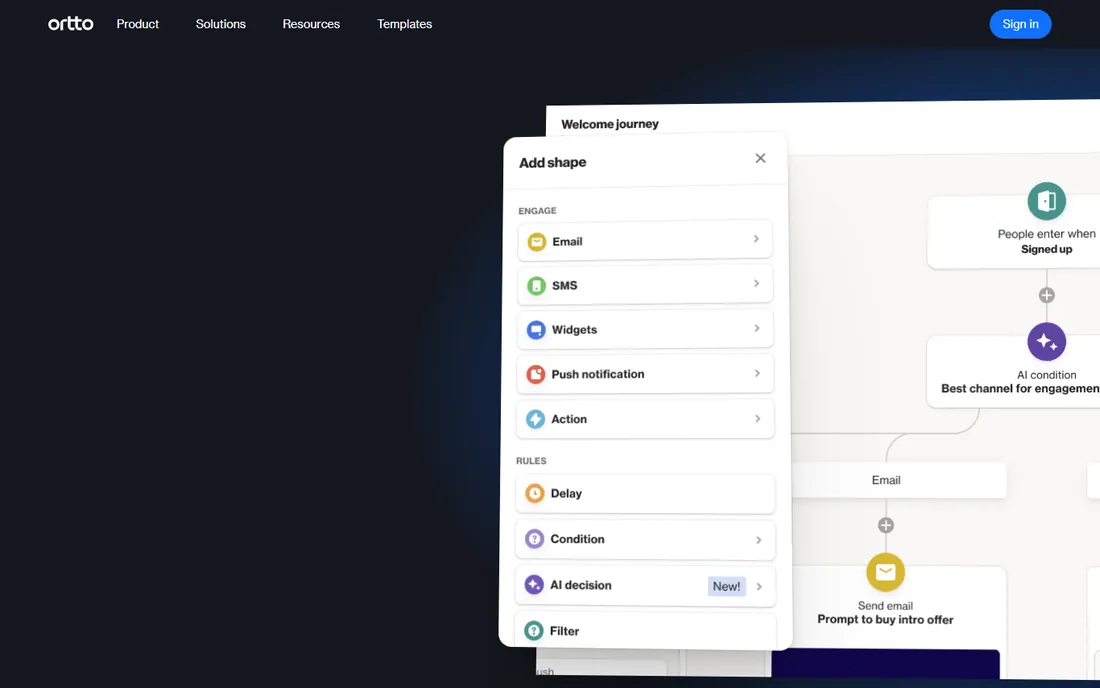
Task: Click the Delay shape label
Action: click(566, 494)
